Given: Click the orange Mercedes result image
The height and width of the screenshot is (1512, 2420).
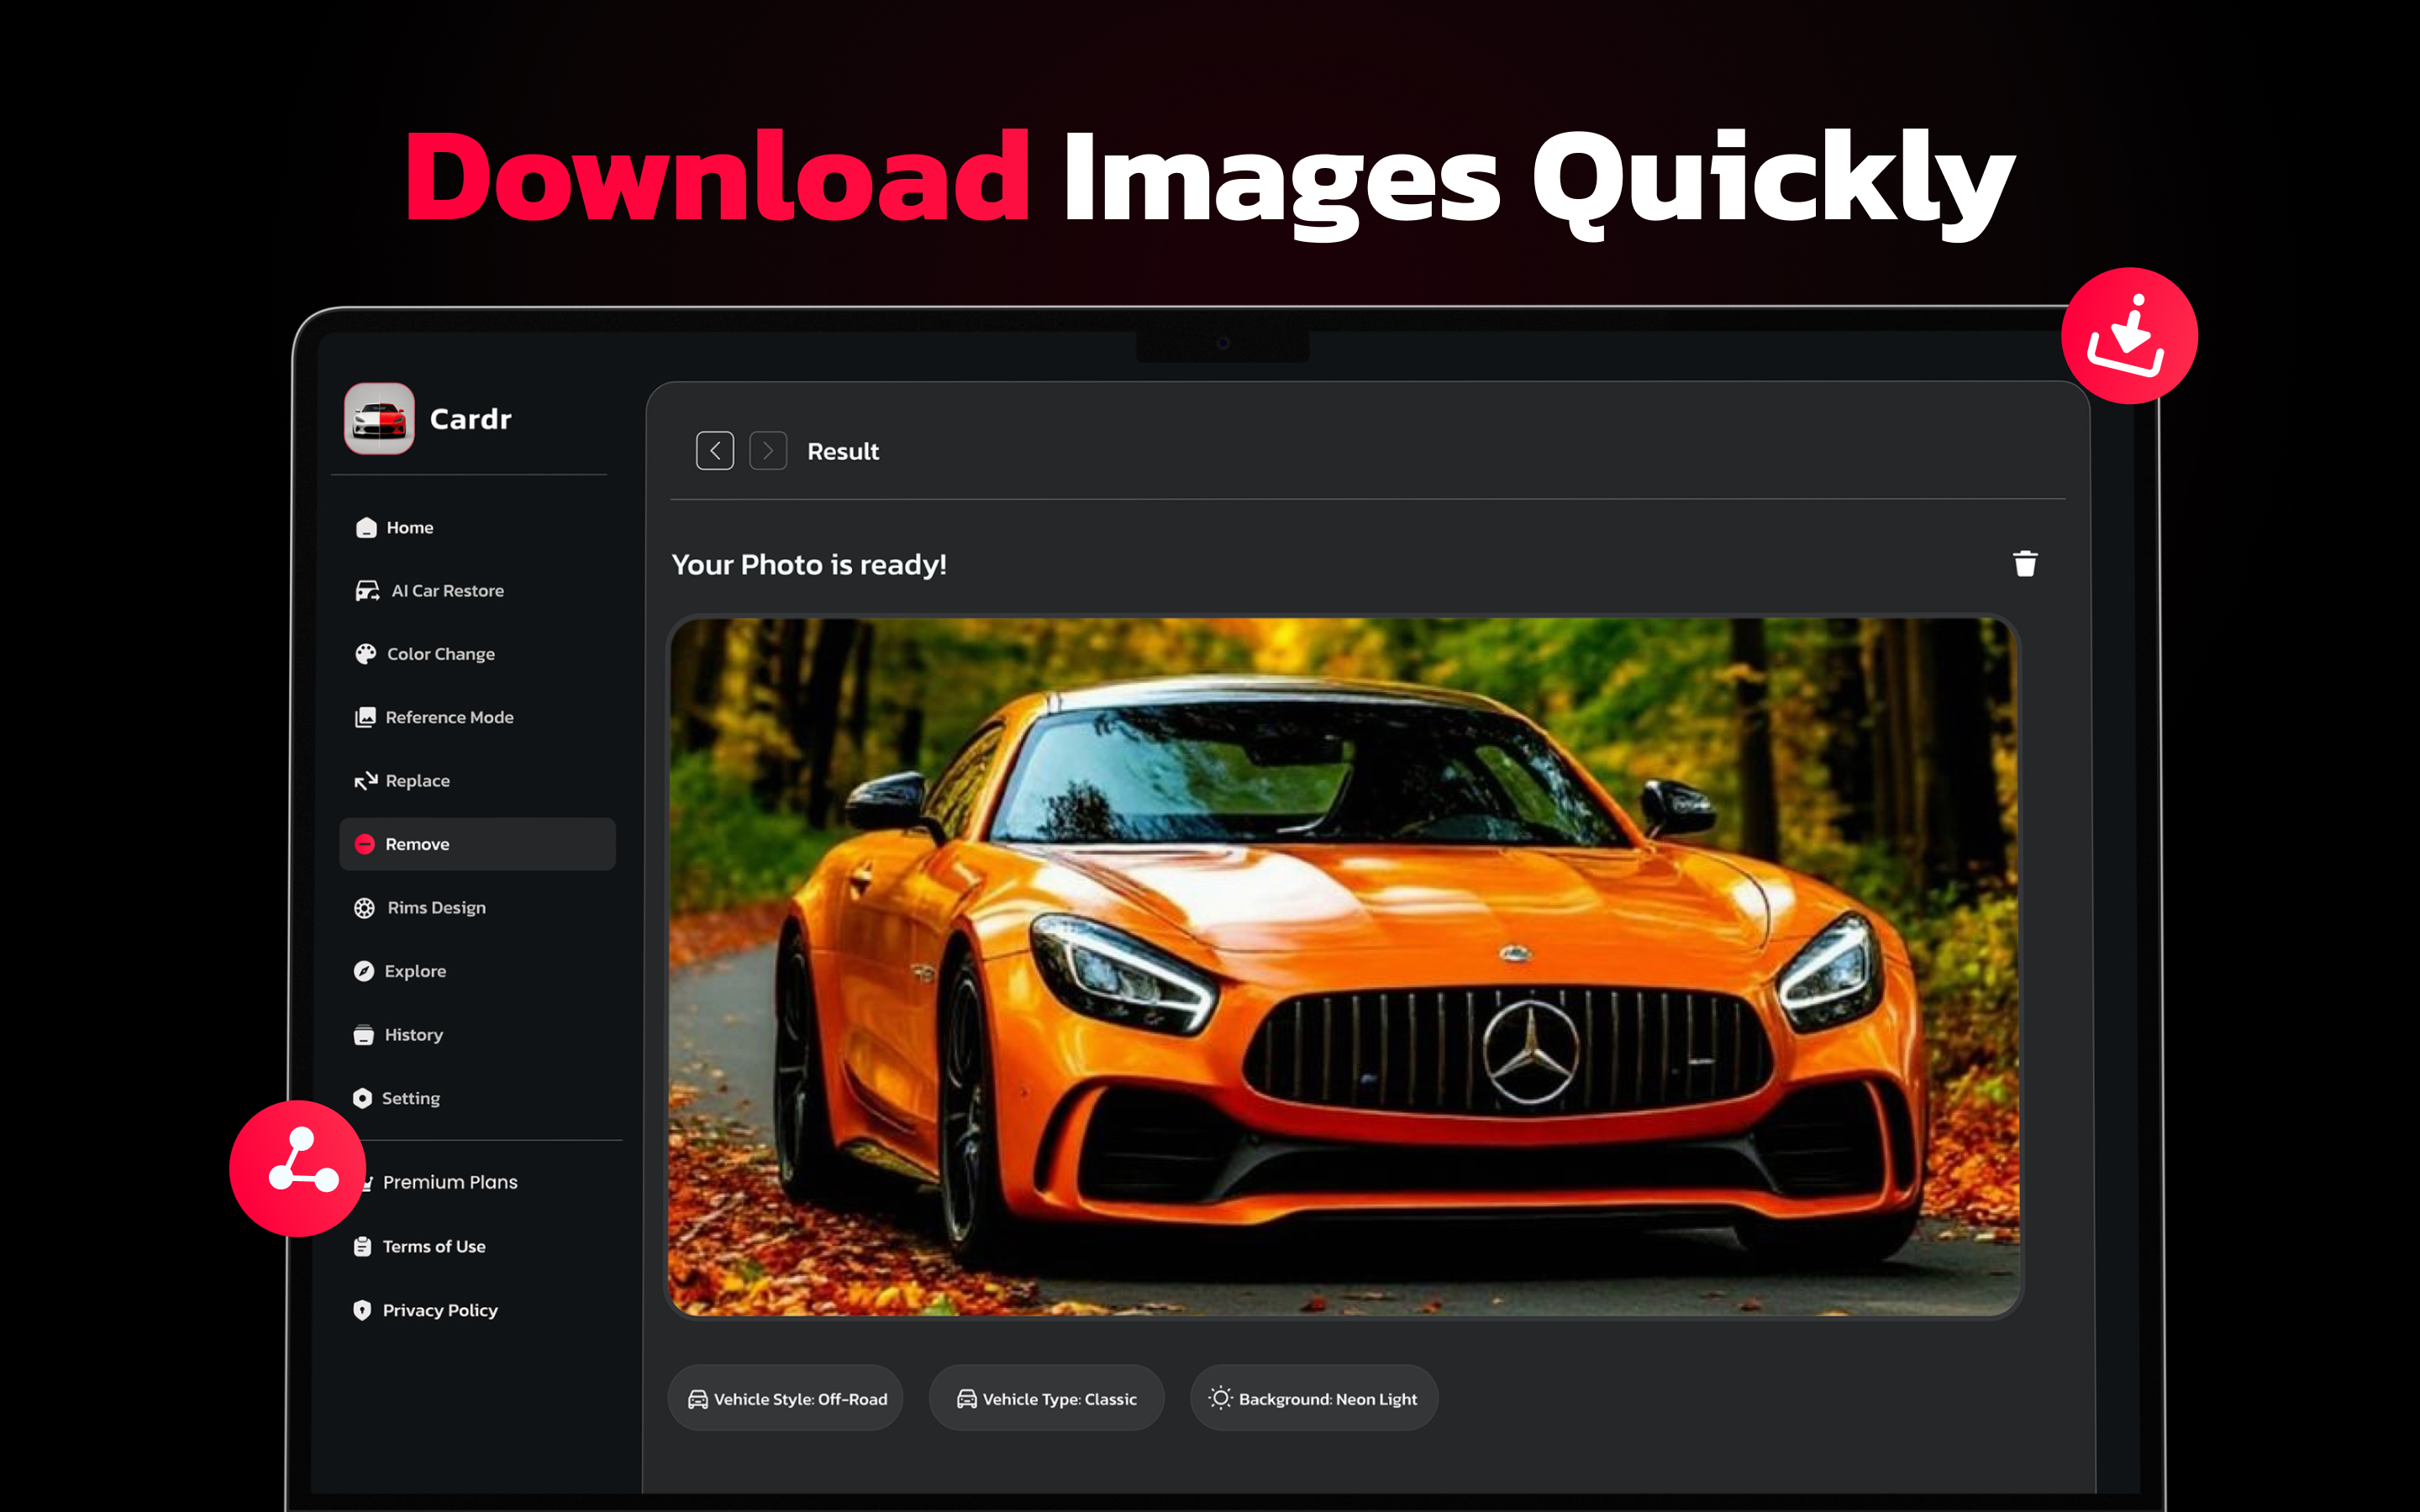Looking at the screenshot, I should pyautogui.click(x=1344, y=966).
